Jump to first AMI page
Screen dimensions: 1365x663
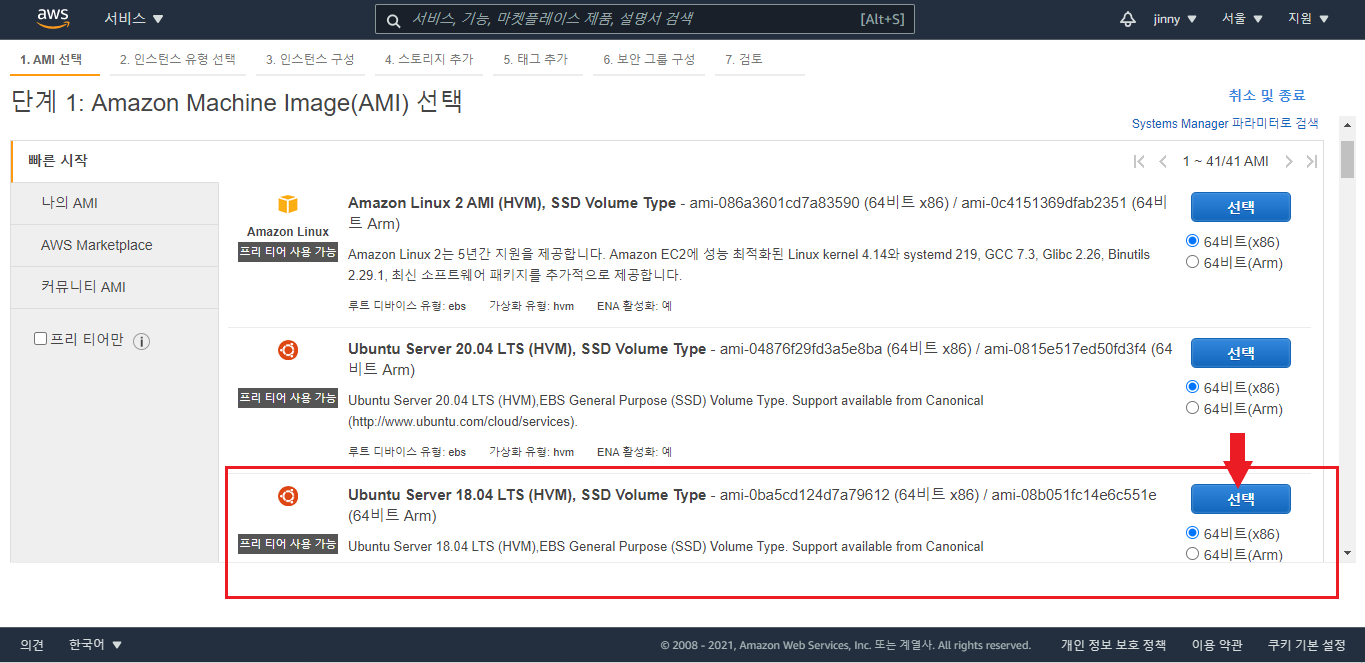pos(1139,161)
